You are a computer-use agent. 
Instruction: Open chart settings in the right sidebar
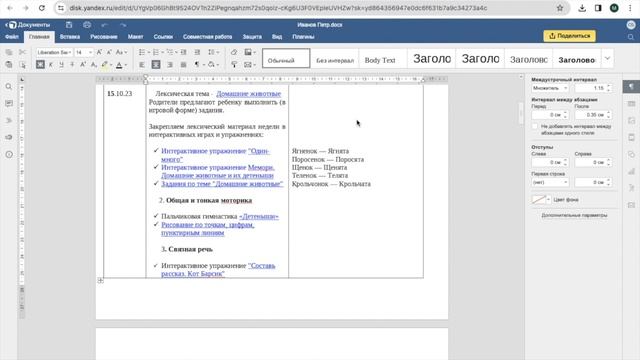pyautogui.click(x=631, y=171)
